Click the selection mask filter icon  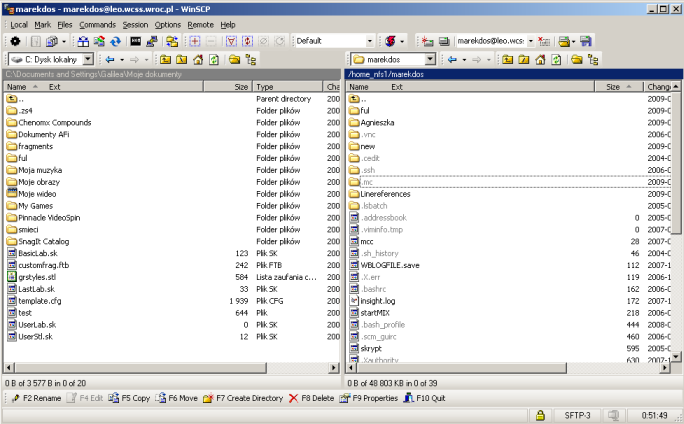(231, 41)
